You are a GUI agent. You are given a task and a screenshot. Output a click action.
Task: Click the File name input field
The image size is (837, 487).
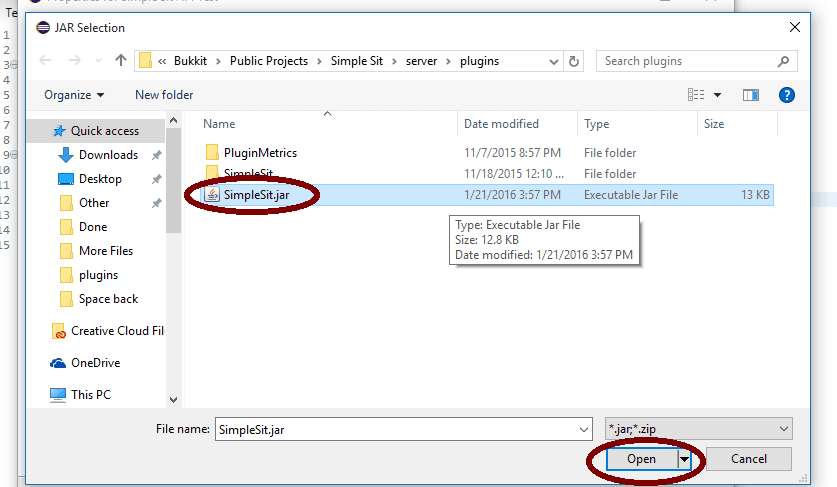point(404,429)
